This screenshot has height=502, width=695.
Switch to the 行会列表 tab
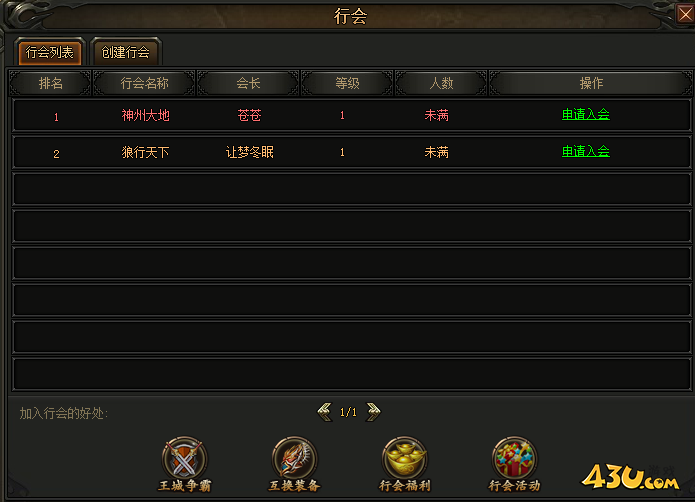coord(50,53)
